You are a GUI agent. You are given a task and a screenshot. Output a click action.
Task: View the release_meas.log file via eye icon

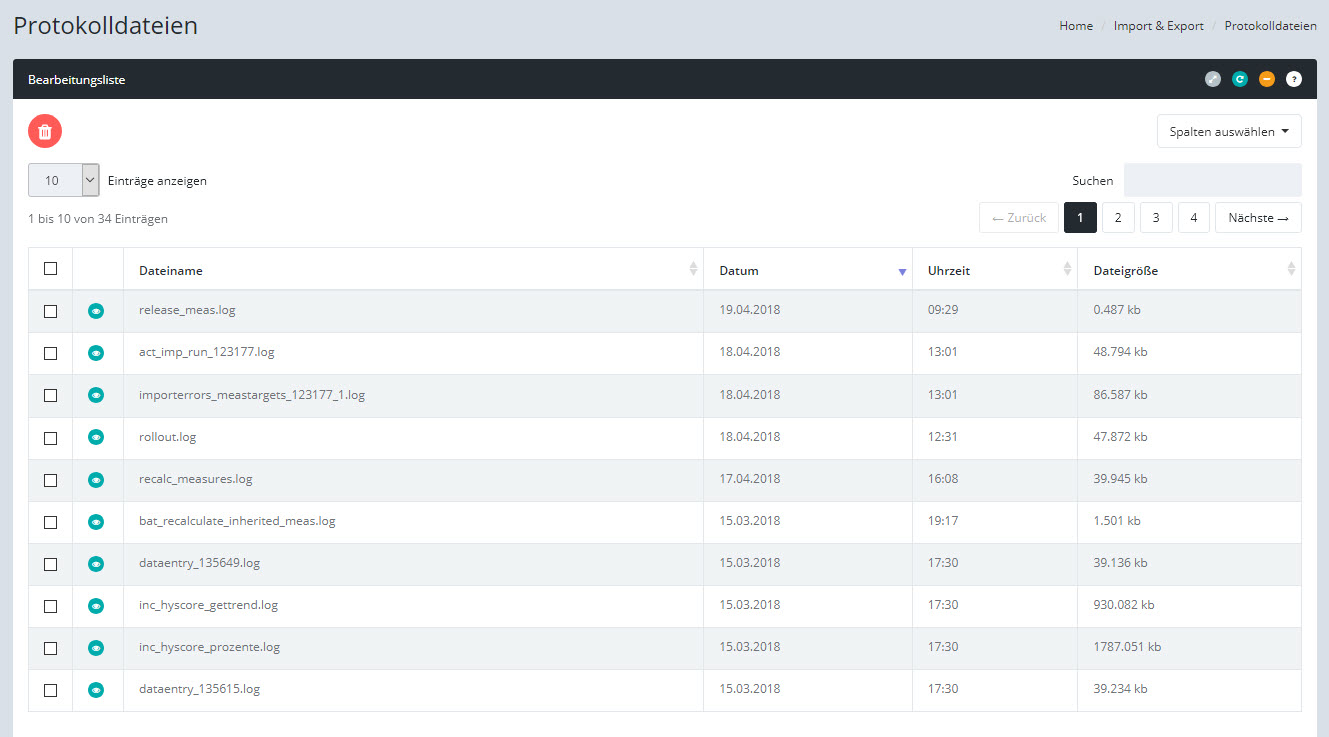pyautogui.click(x=96, y=311)
